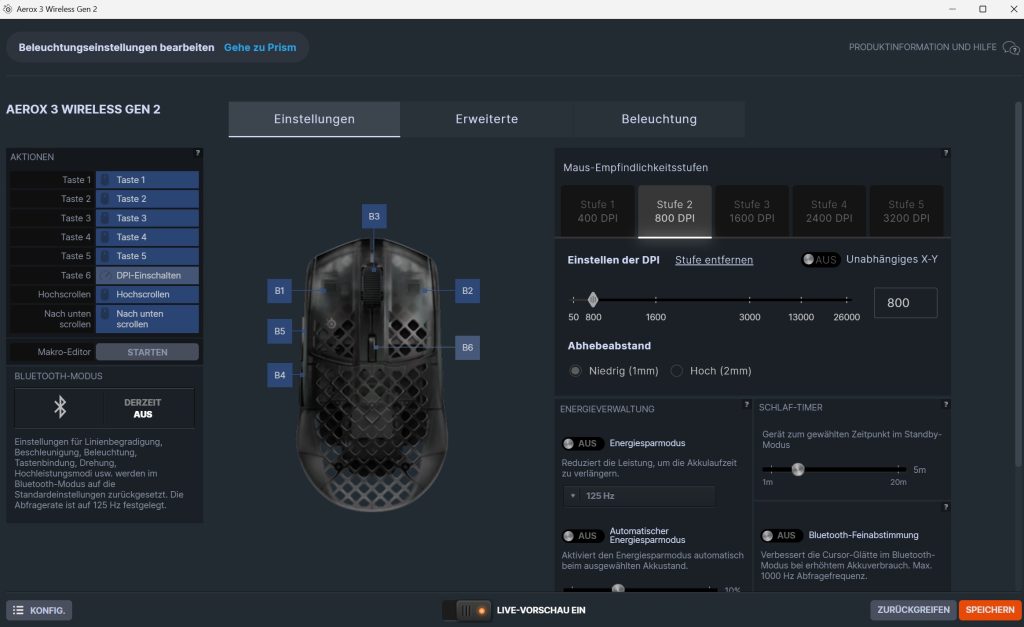Click help question mark for Schlaf-Timer
This screenshot has width=1024, height=627.
[x=945, y=404]
